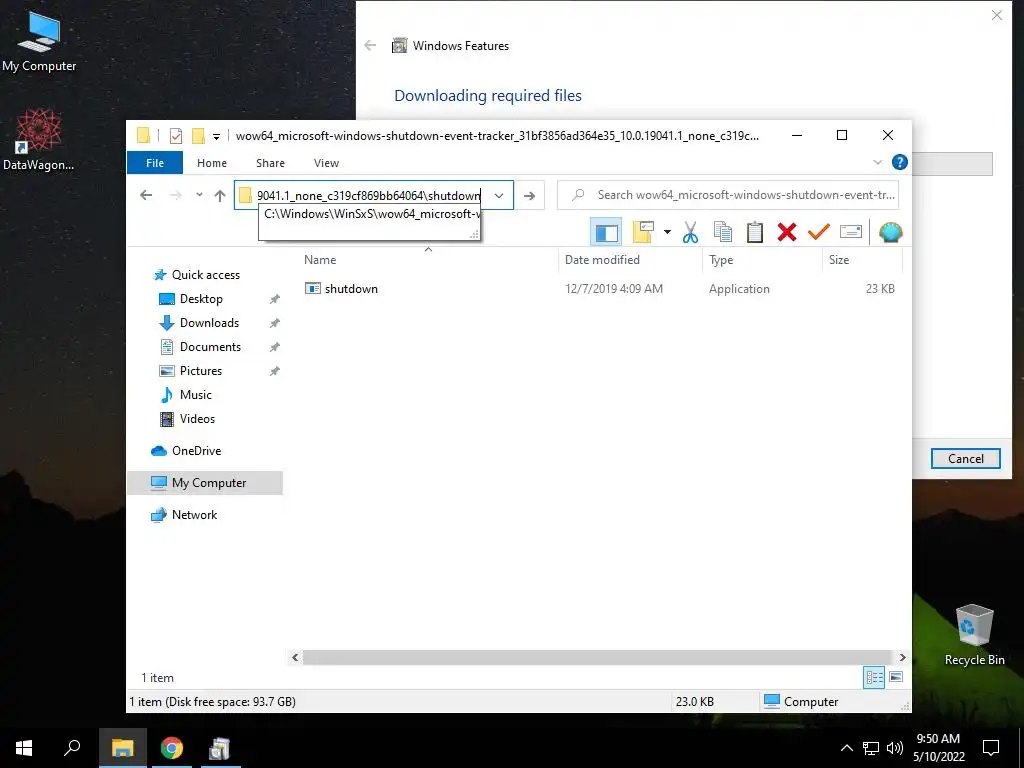
Task: Click into the address bar path field
Action: coord(368,195)
